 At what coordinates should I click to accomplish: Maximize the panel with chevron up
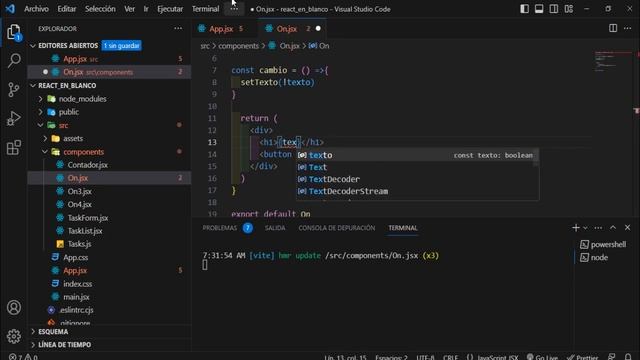613,228
